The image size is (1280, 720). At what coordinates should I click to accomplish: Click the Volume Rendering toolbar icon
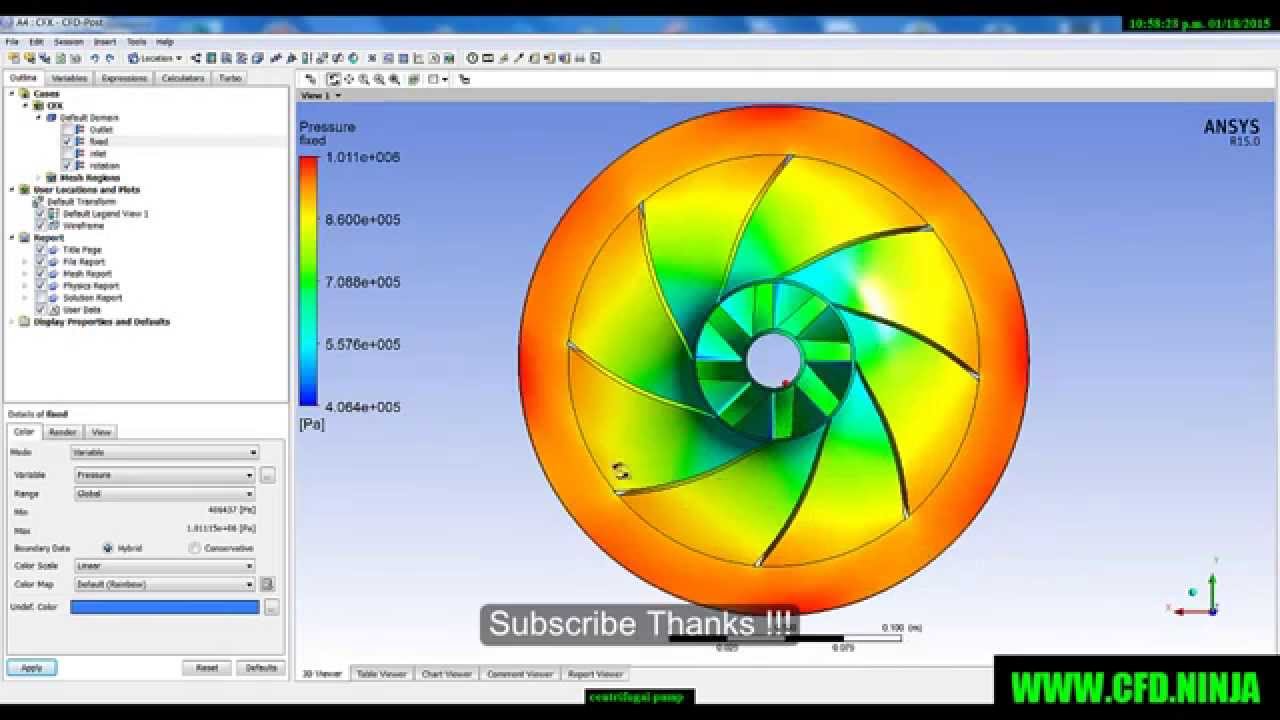[257, 58]
